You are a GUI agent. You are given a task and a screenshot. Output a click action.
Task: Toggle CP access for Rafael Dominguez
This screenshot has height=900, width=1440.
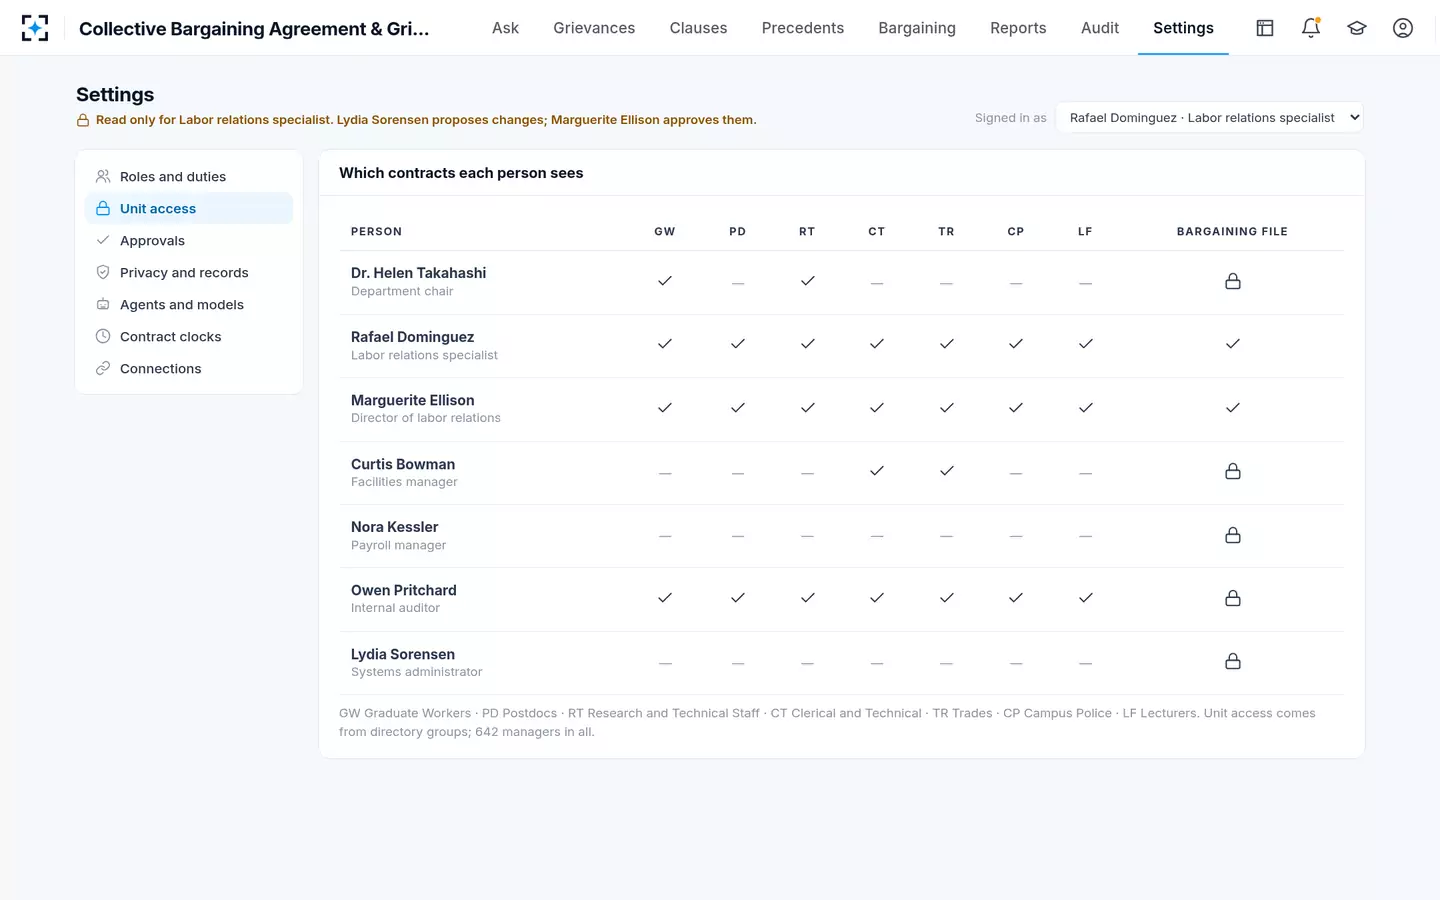pos(1016,344)
